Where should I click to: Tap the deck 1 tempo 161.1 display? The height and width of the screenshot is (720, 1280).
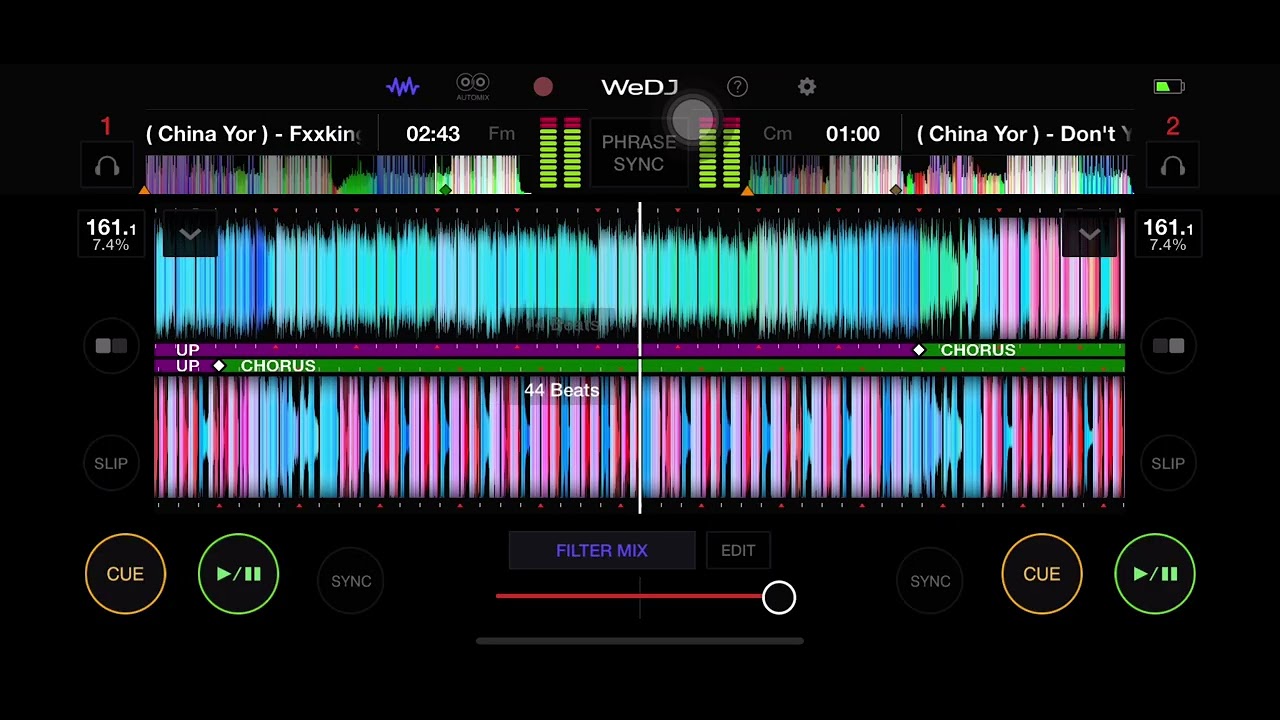[111, 234]
